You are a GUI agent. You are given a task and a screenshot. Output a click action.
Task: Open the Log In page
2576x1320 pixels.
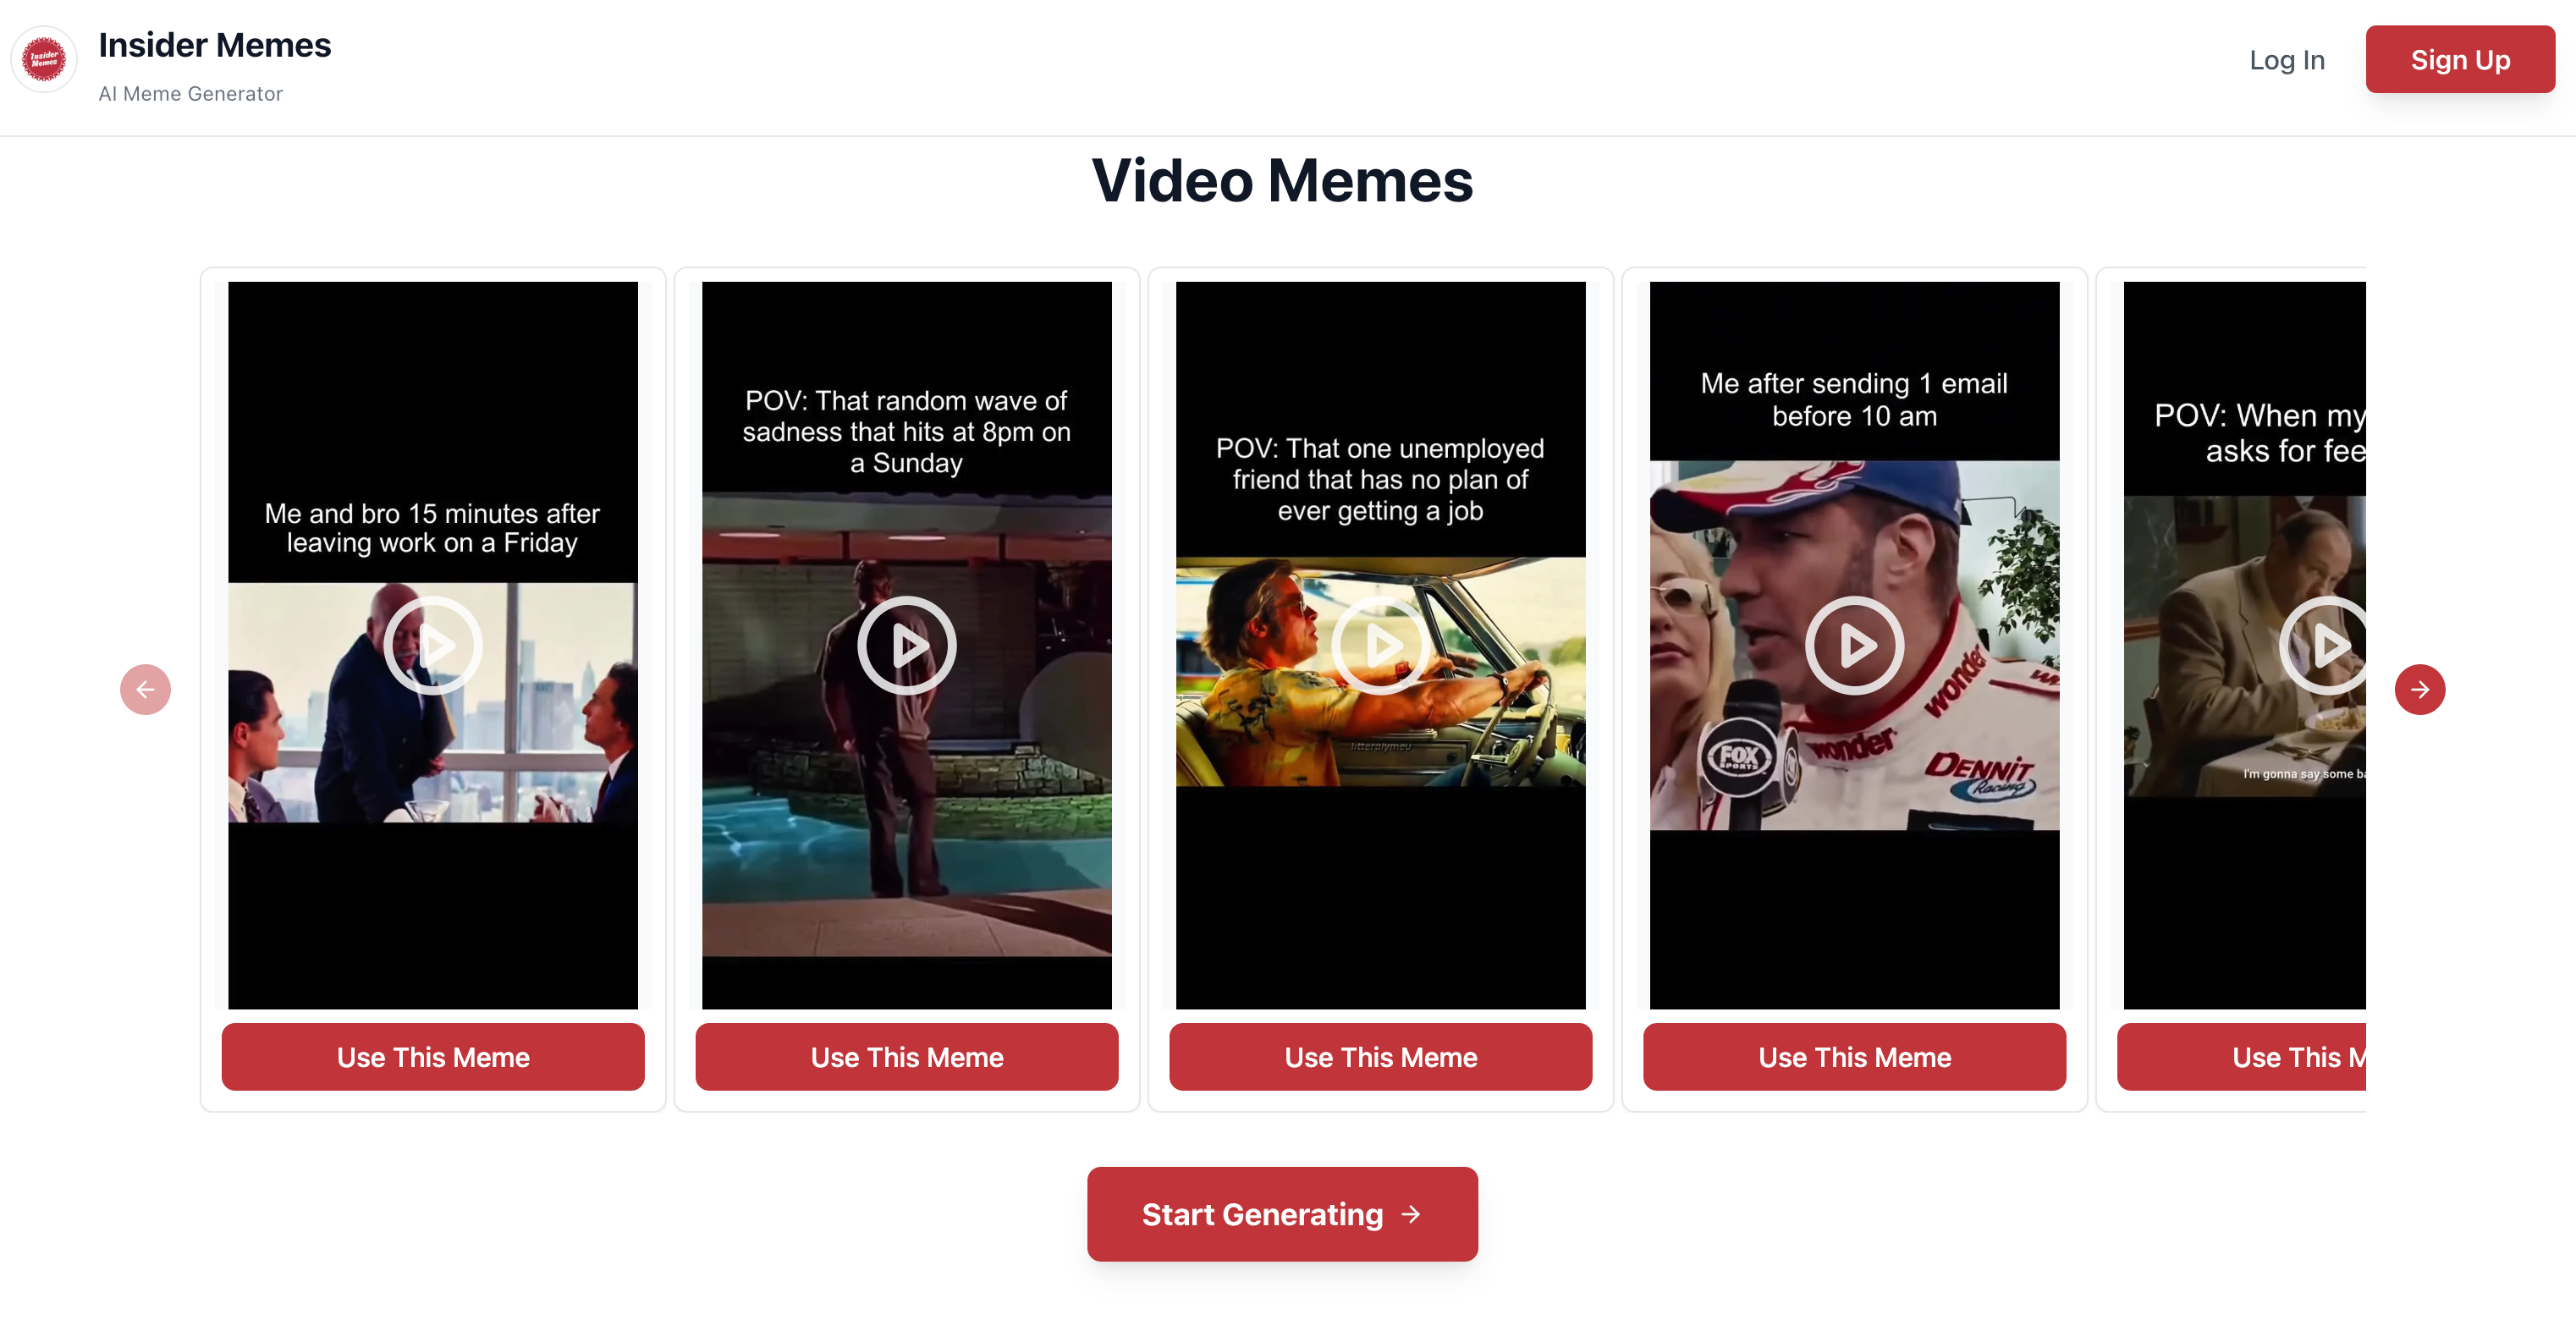pos(2286,60)
